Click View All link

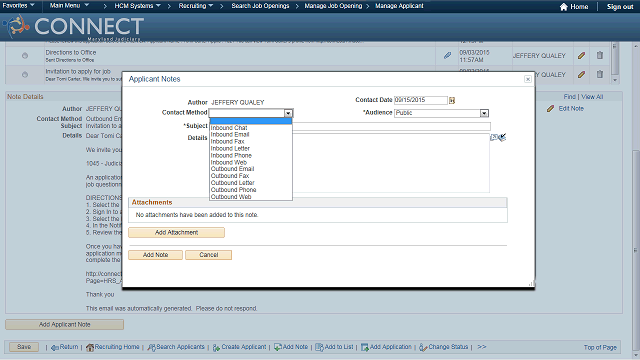click(x=592, y=97)
